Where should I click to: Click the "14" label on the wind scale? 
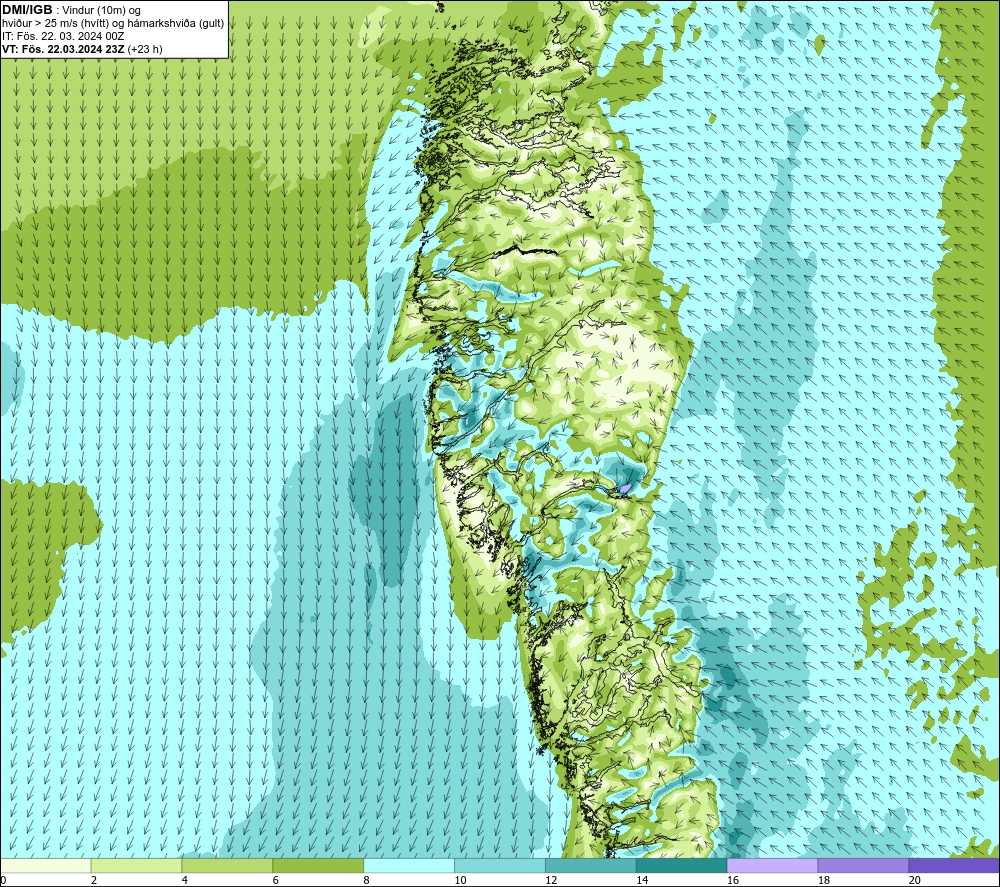(x=642, y=881)
